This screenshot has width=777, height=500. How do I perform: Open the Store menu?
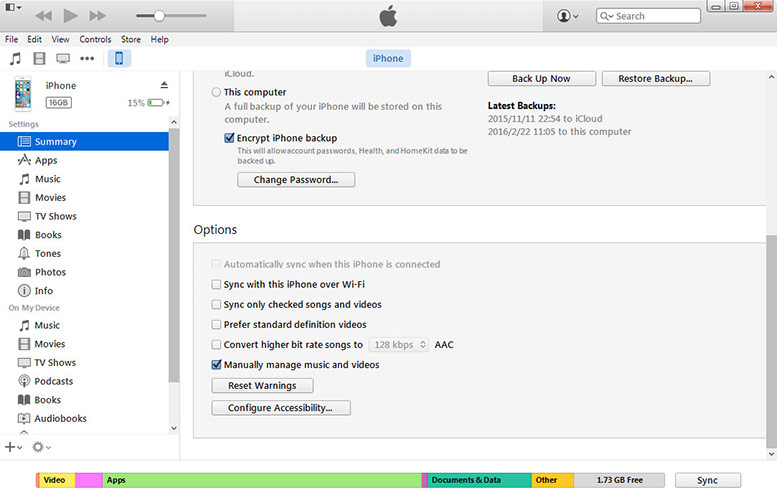pos(131,39)
